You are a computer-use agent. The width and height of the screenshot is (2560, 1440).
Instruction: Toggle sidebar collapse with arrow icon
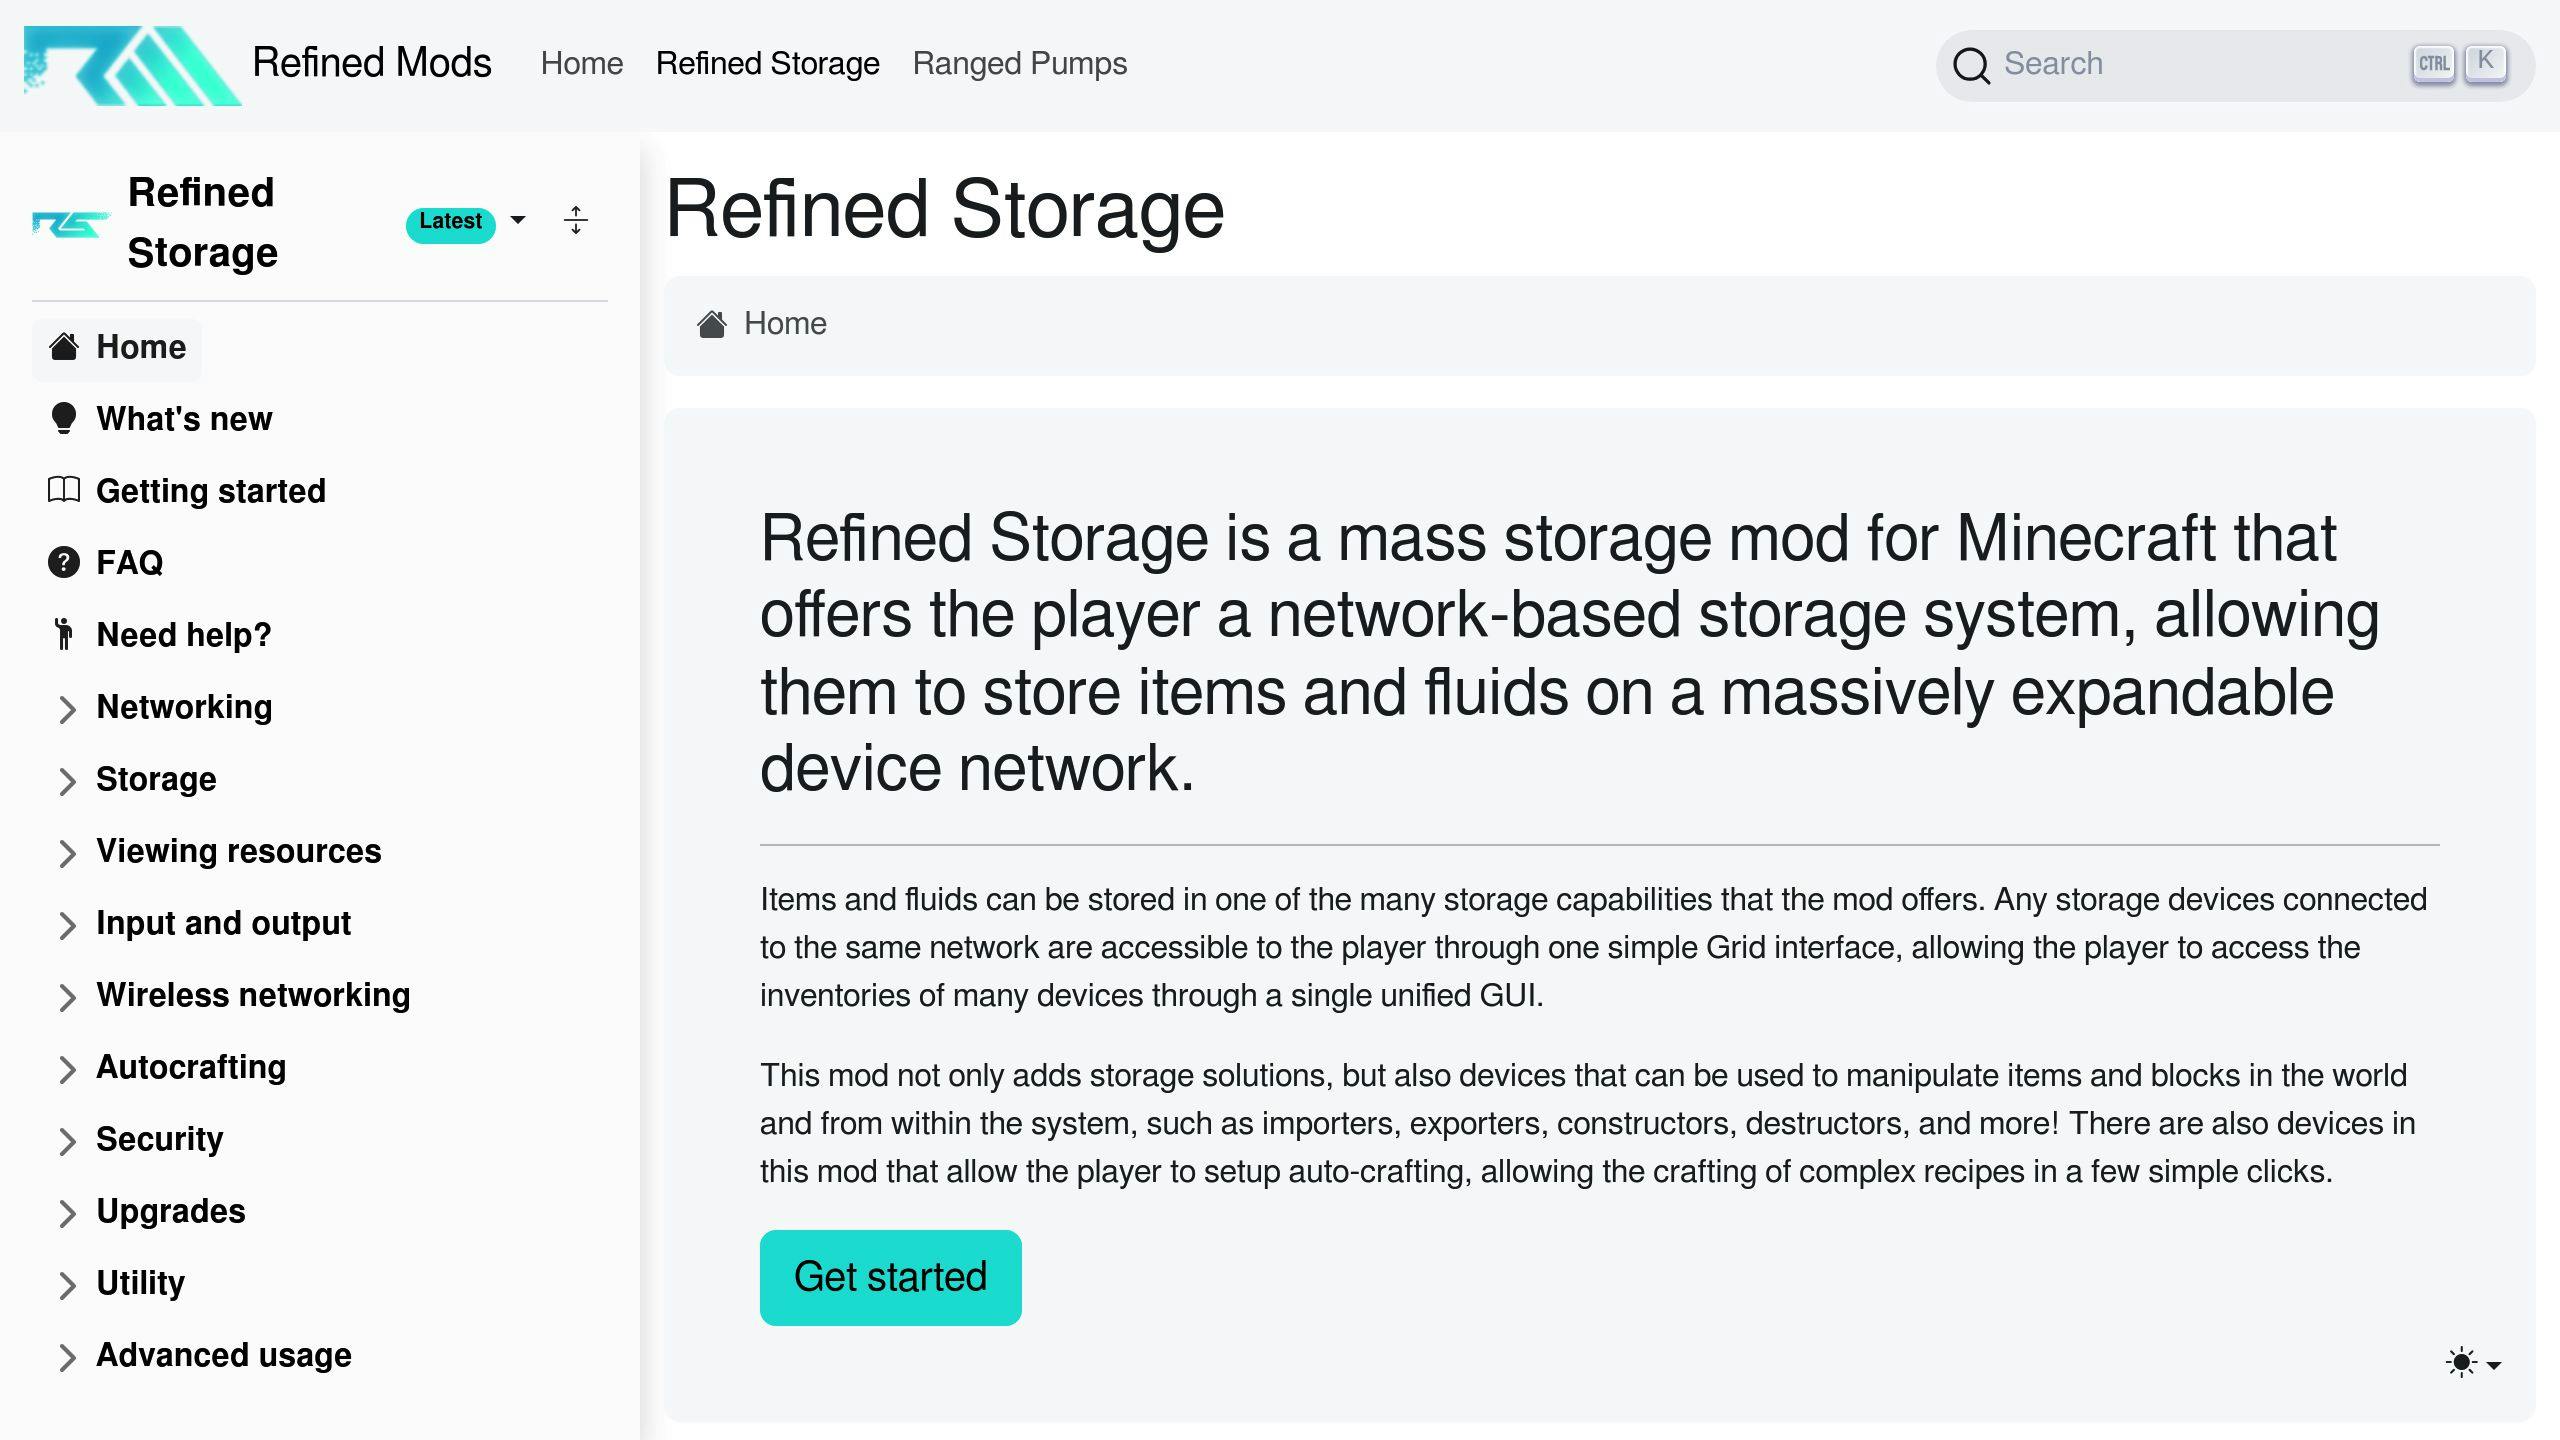(575, 222)
